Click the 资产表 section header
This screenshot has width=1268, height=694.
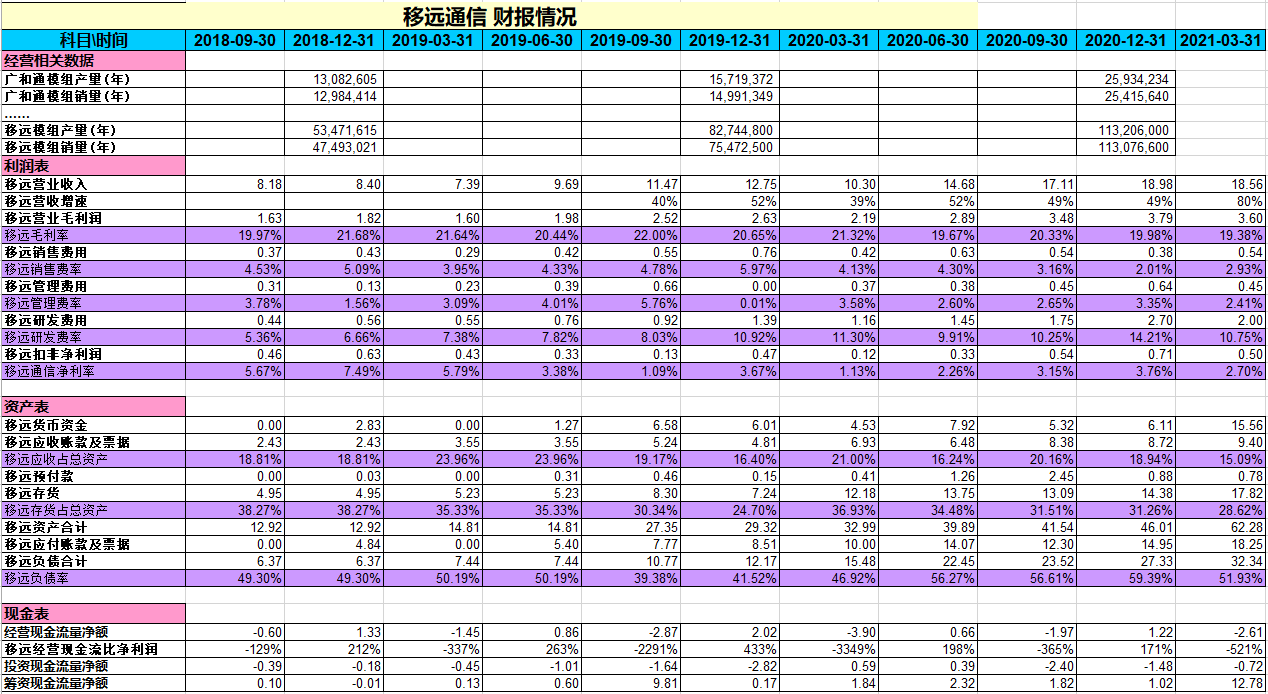[93, 406]
